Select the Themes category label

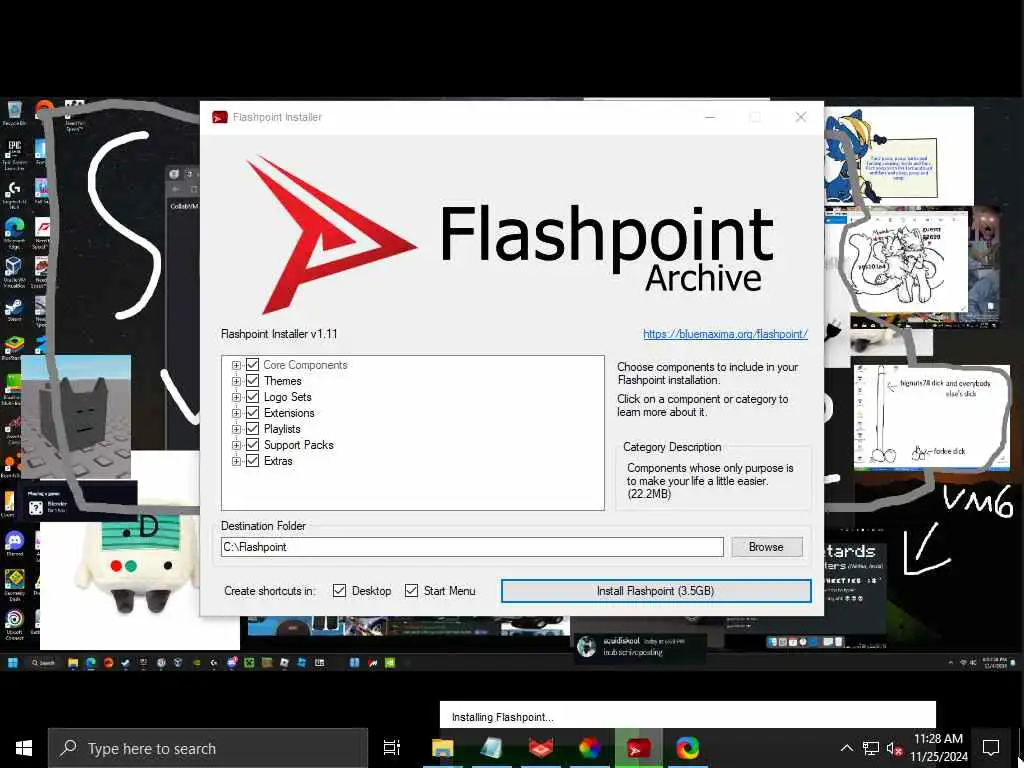[x=283, y=381]
